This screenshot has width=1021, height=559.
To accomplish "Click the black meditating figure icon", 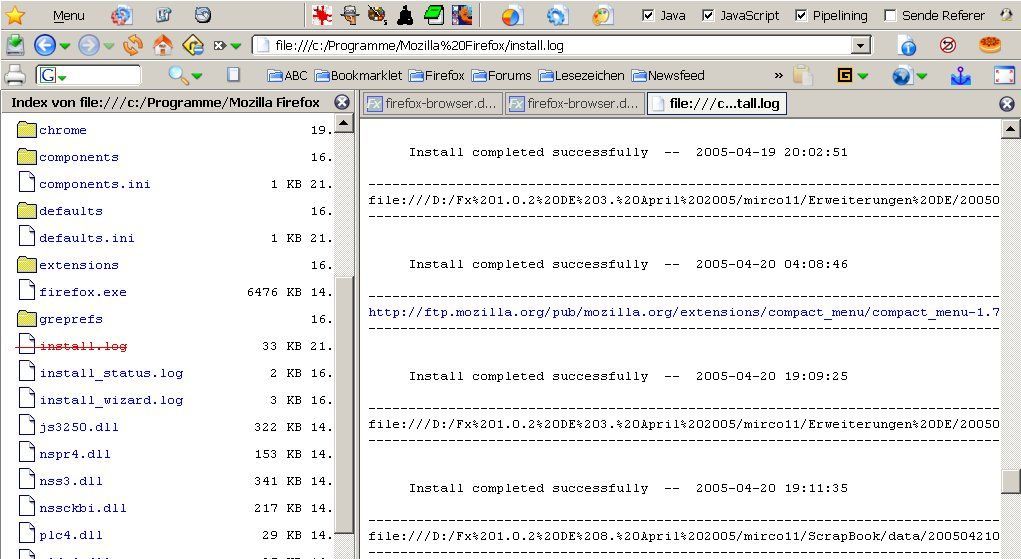I will point(405,15).
